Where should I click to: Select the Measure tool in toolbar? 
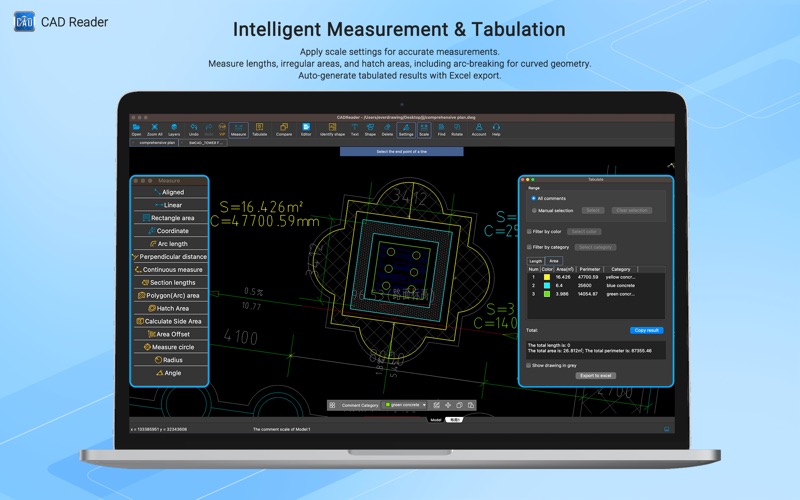(238, 130)
